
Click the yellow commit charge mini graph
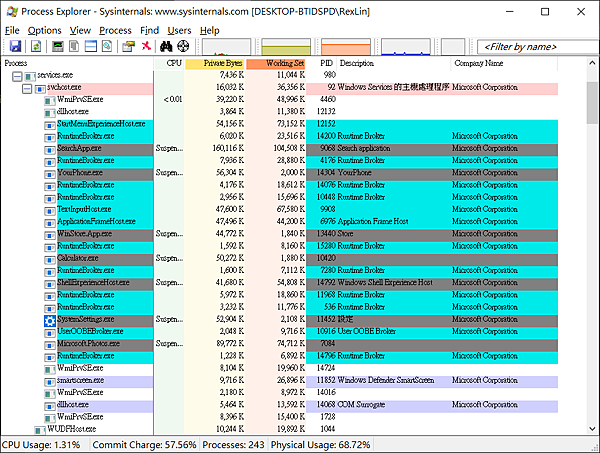pyautogui.click(x=286, y=47)
